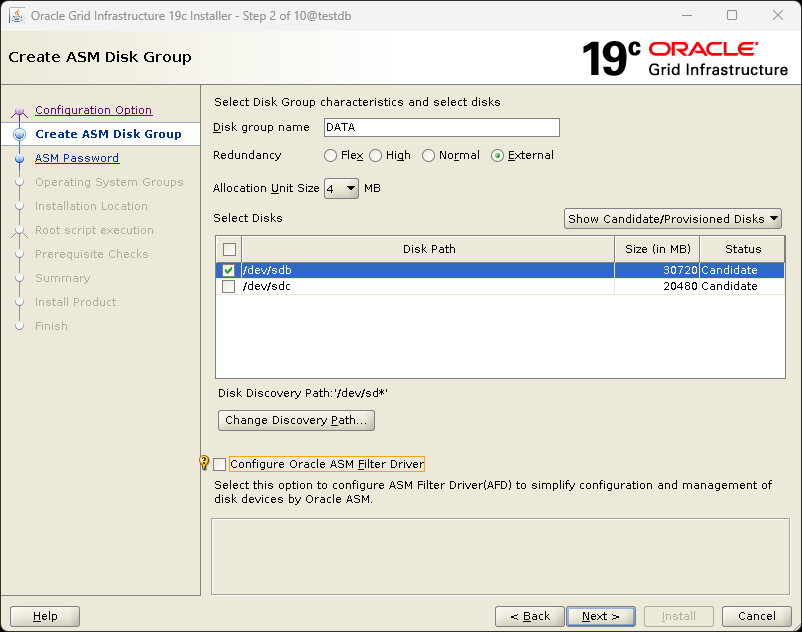Go to the ASM Password step
The image size is (802, 632).
click(77, 158)
